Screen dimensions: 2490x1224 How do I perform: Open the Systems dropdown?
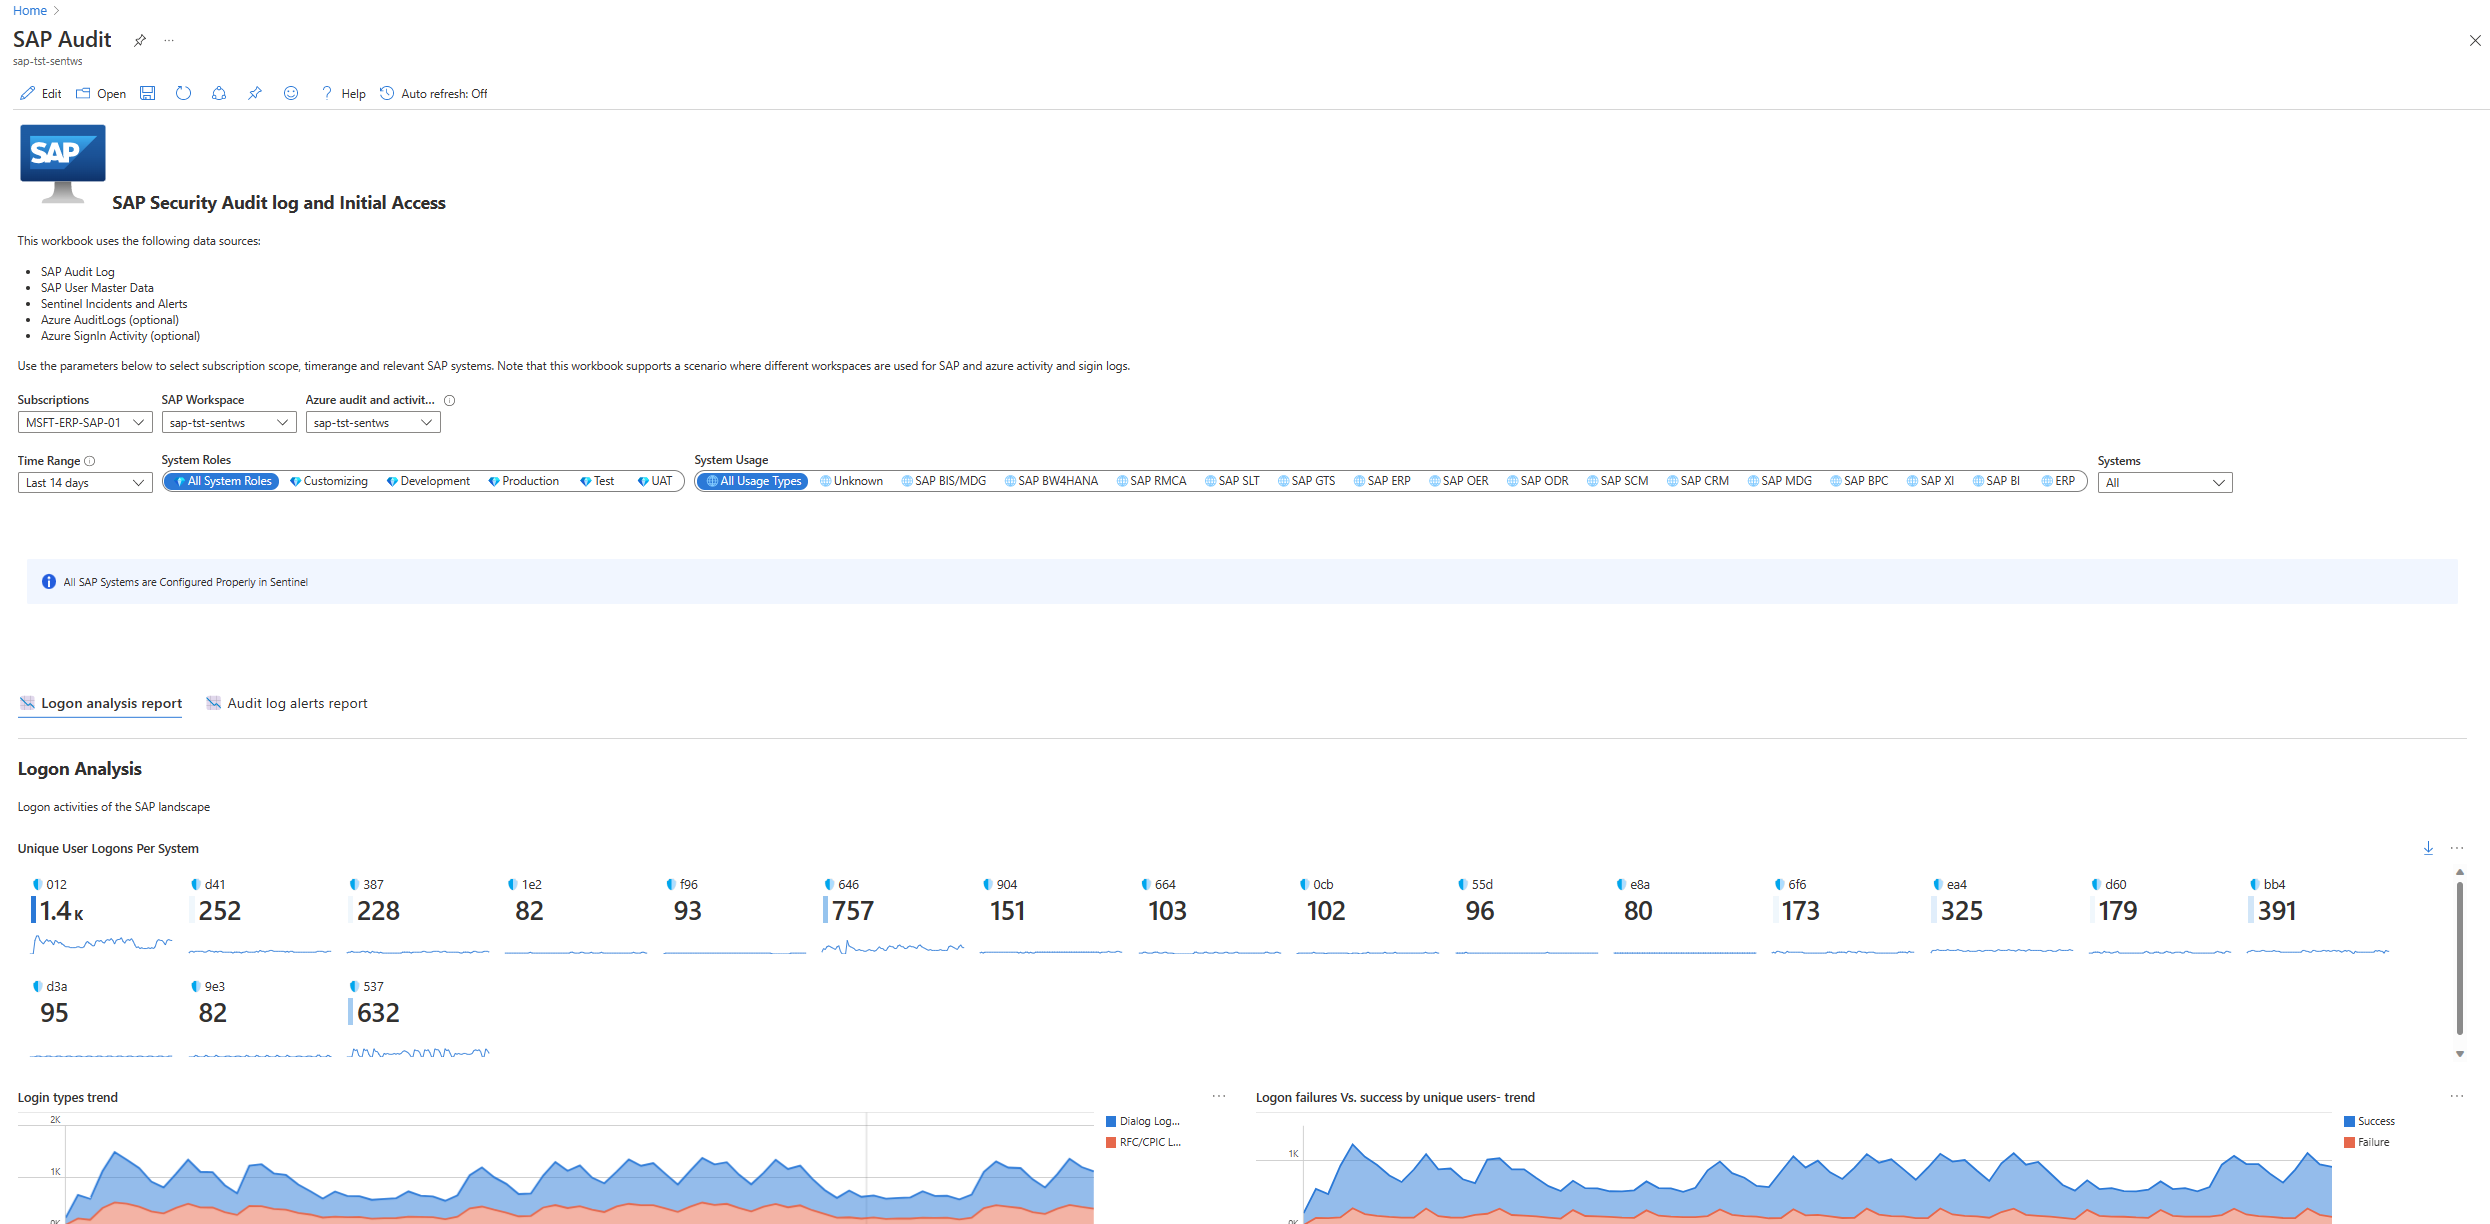[2165, 483]
